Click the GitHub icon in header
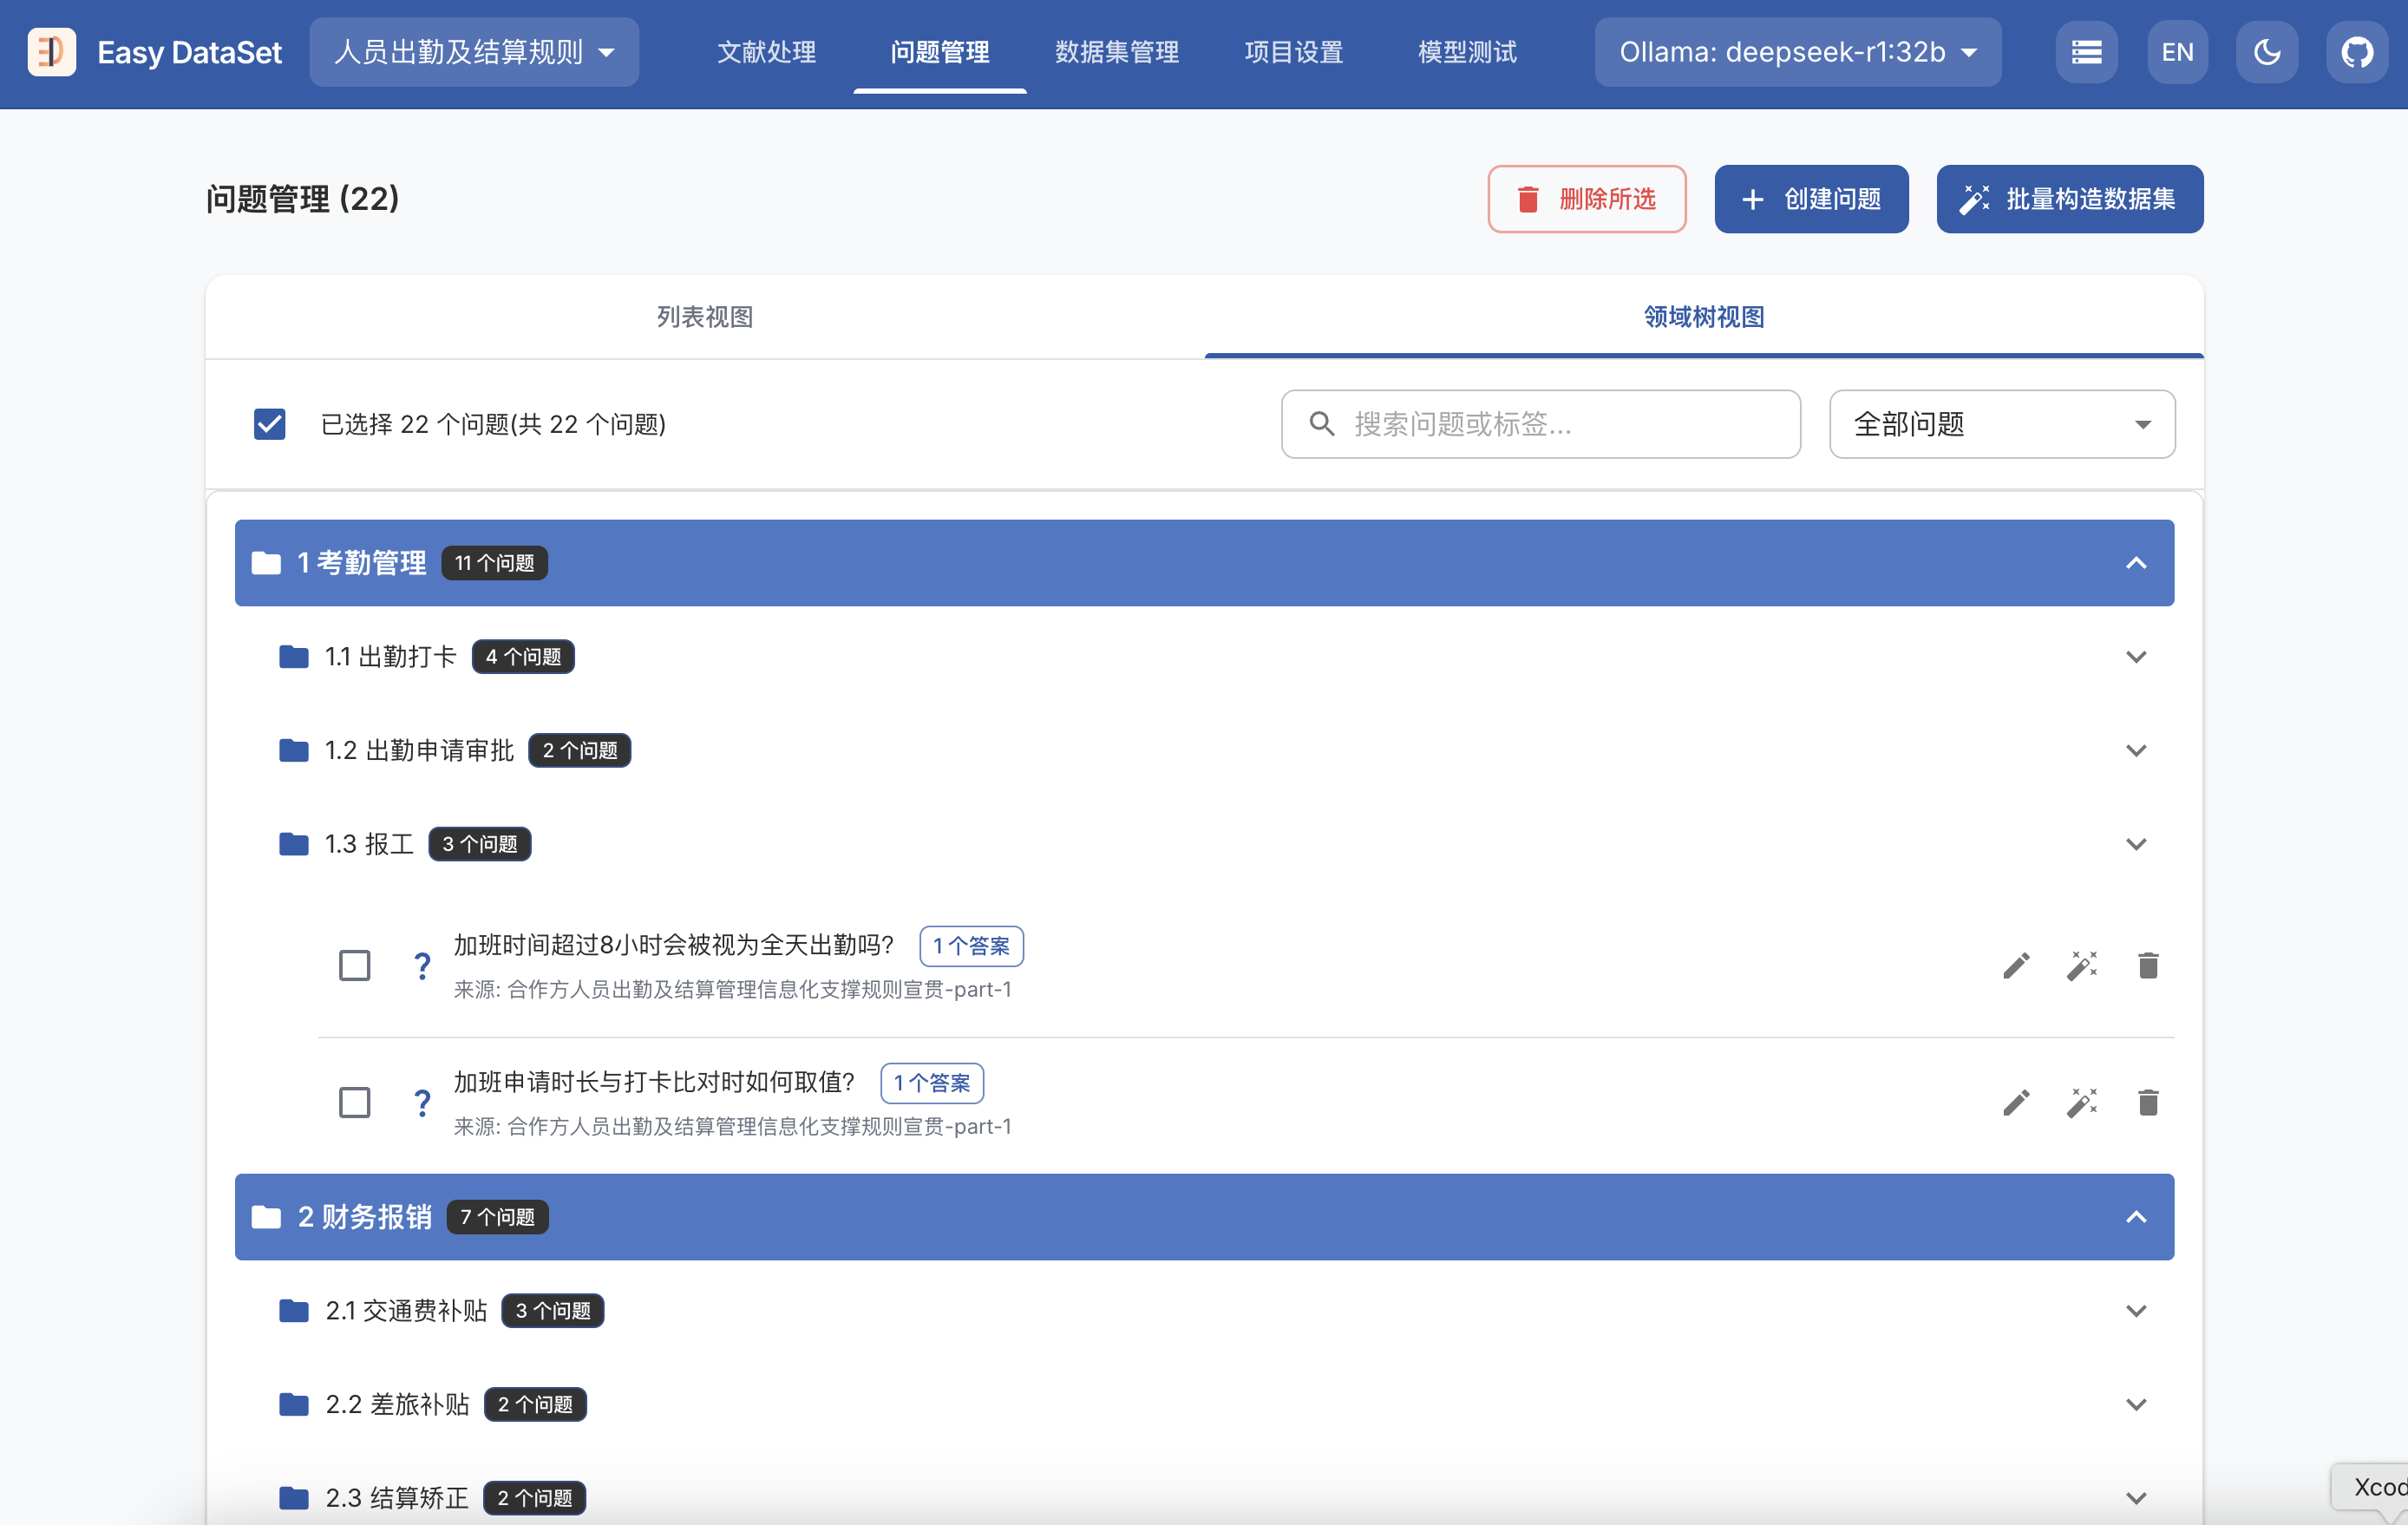 tap(2356, 52)
